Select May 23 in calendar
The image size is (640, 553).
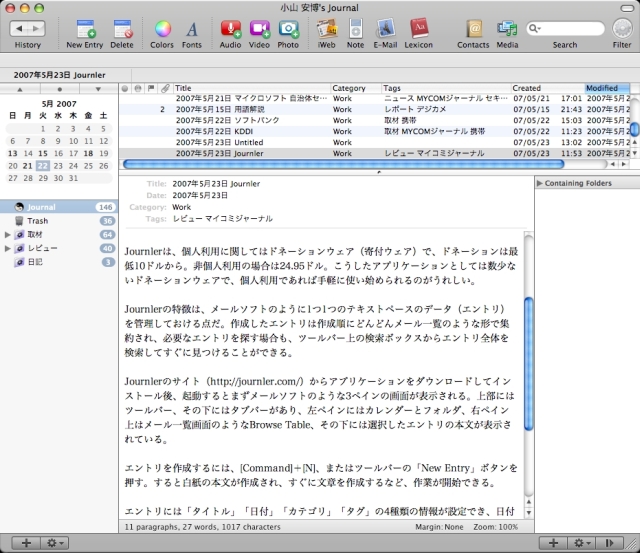pos(58,166)
